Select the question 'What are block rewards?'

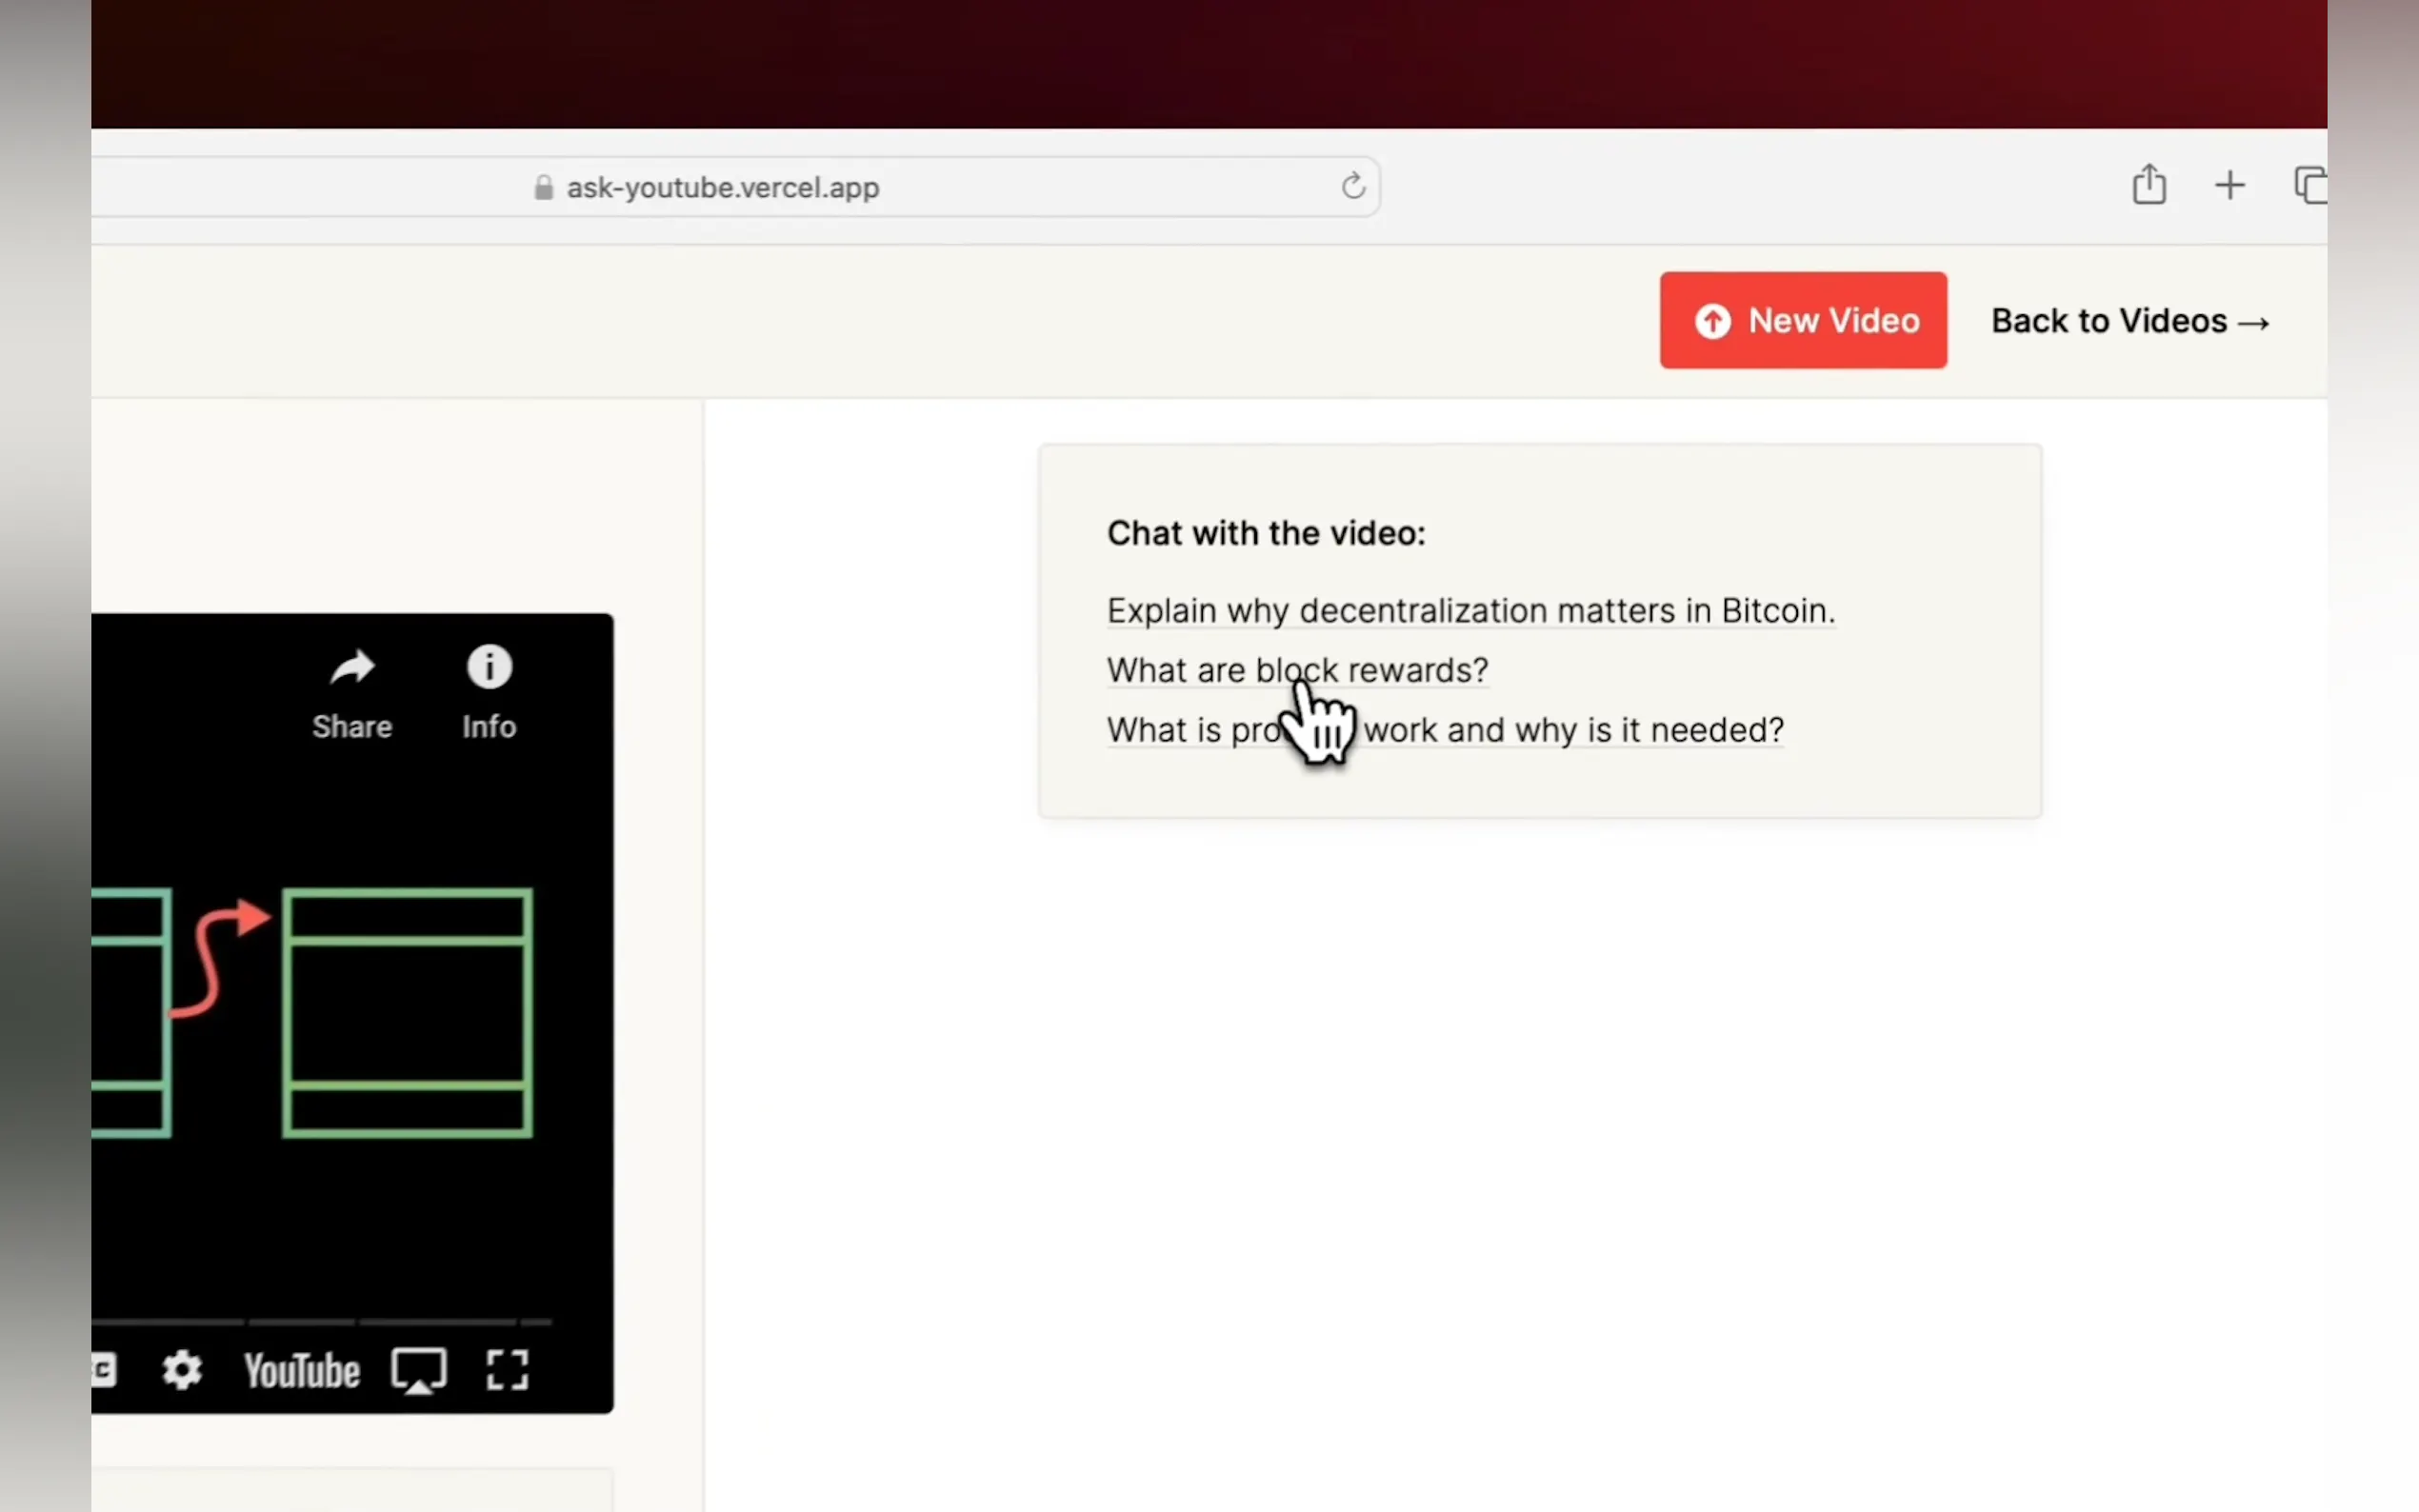click(1297, 670)
